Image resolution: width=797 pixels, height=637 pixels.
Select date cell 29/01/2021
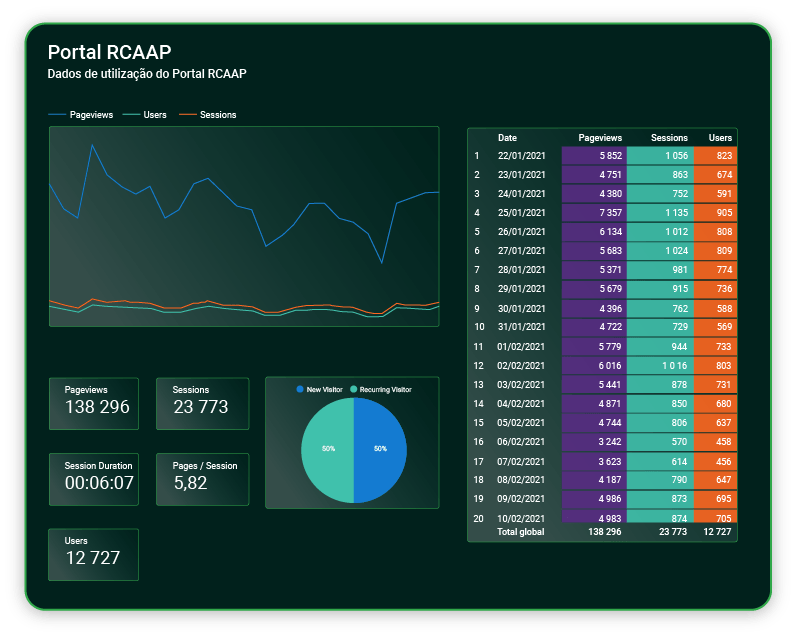coord(522,289)
